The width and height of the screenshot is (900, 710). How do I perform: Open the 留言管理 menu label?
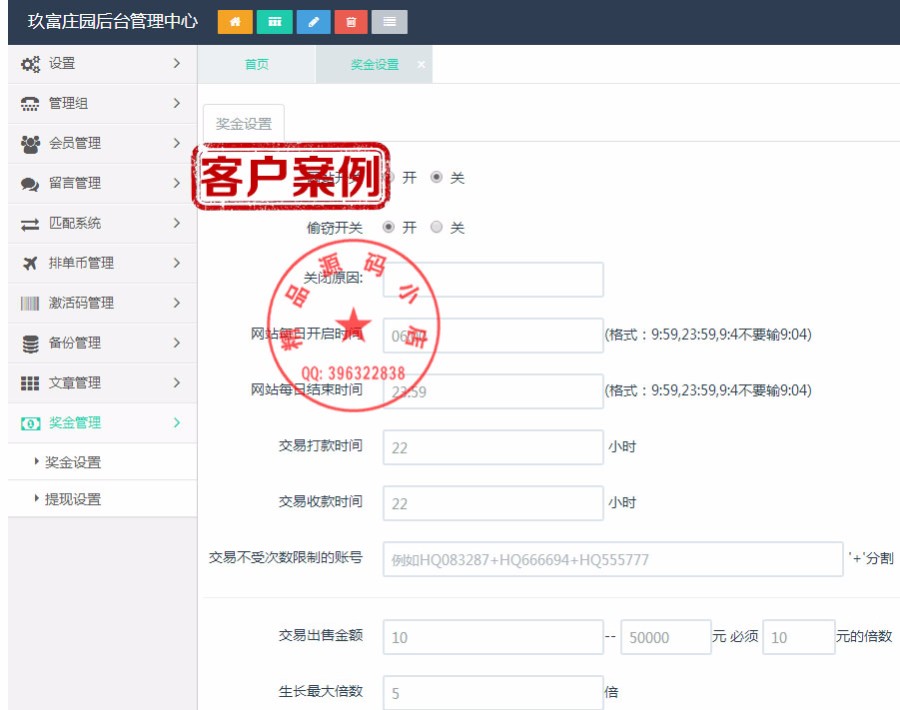[75, 183]
